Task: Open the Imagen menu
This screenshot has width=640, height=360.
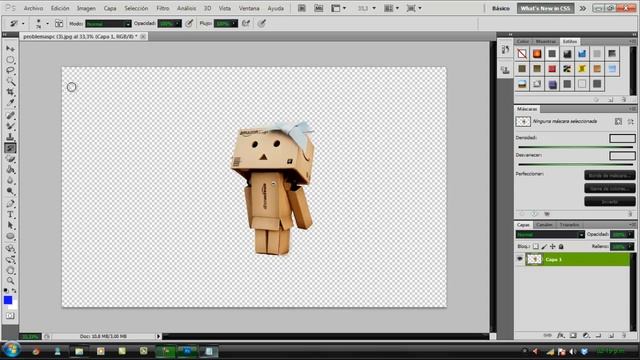Action: click(x=86, y=8)
